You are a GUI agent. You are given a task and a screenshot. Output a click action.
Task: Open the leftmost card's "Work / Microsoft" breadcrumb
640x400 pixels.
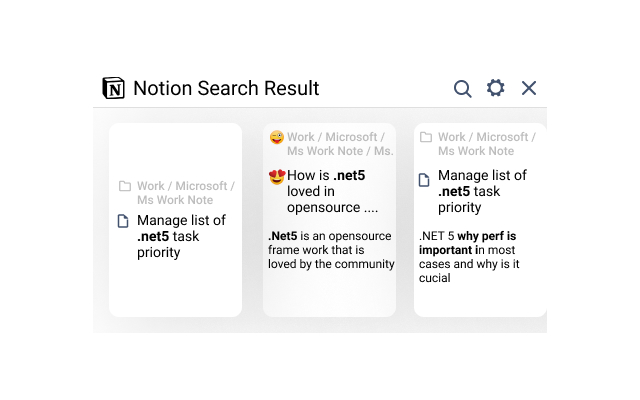[186, 186]
